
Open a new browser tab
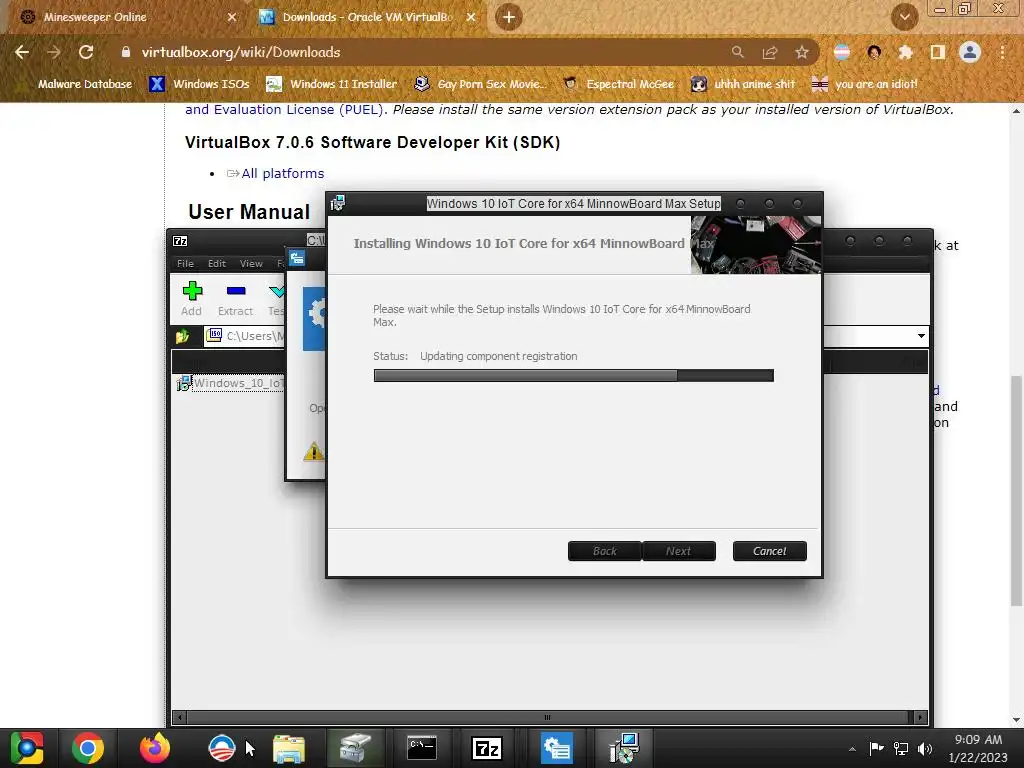click(x=509, y=17)
